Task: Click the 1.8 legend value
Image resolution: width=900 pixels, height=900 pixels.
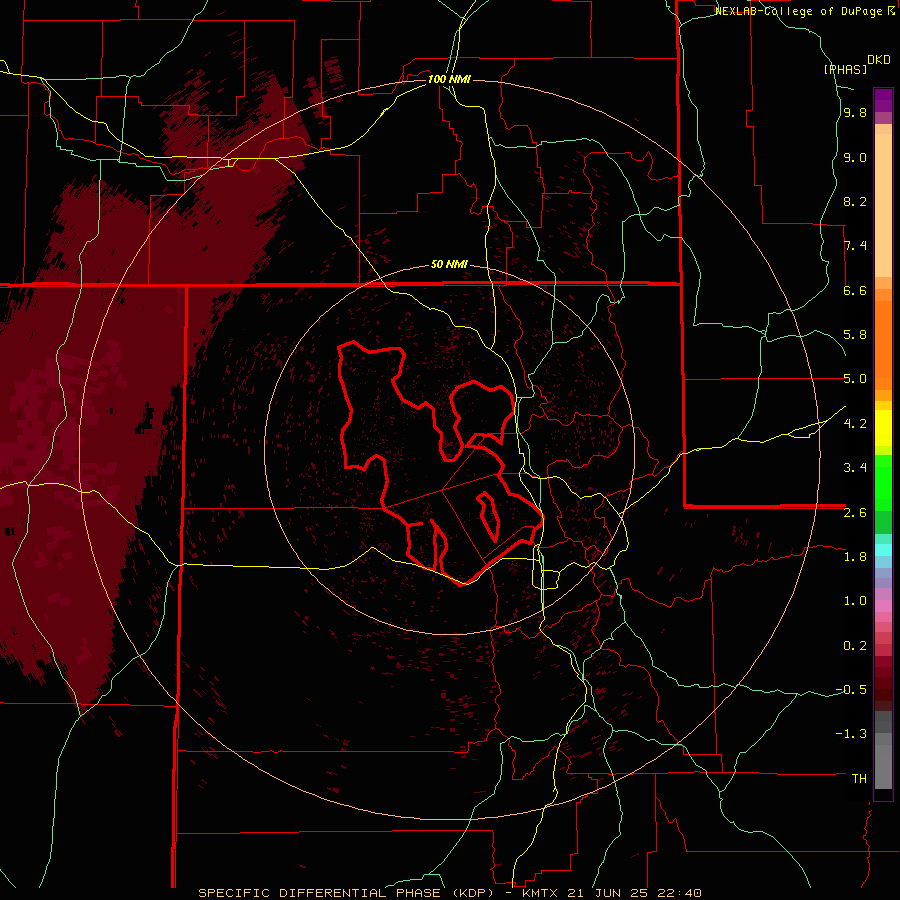Action: tap(855, 557)
